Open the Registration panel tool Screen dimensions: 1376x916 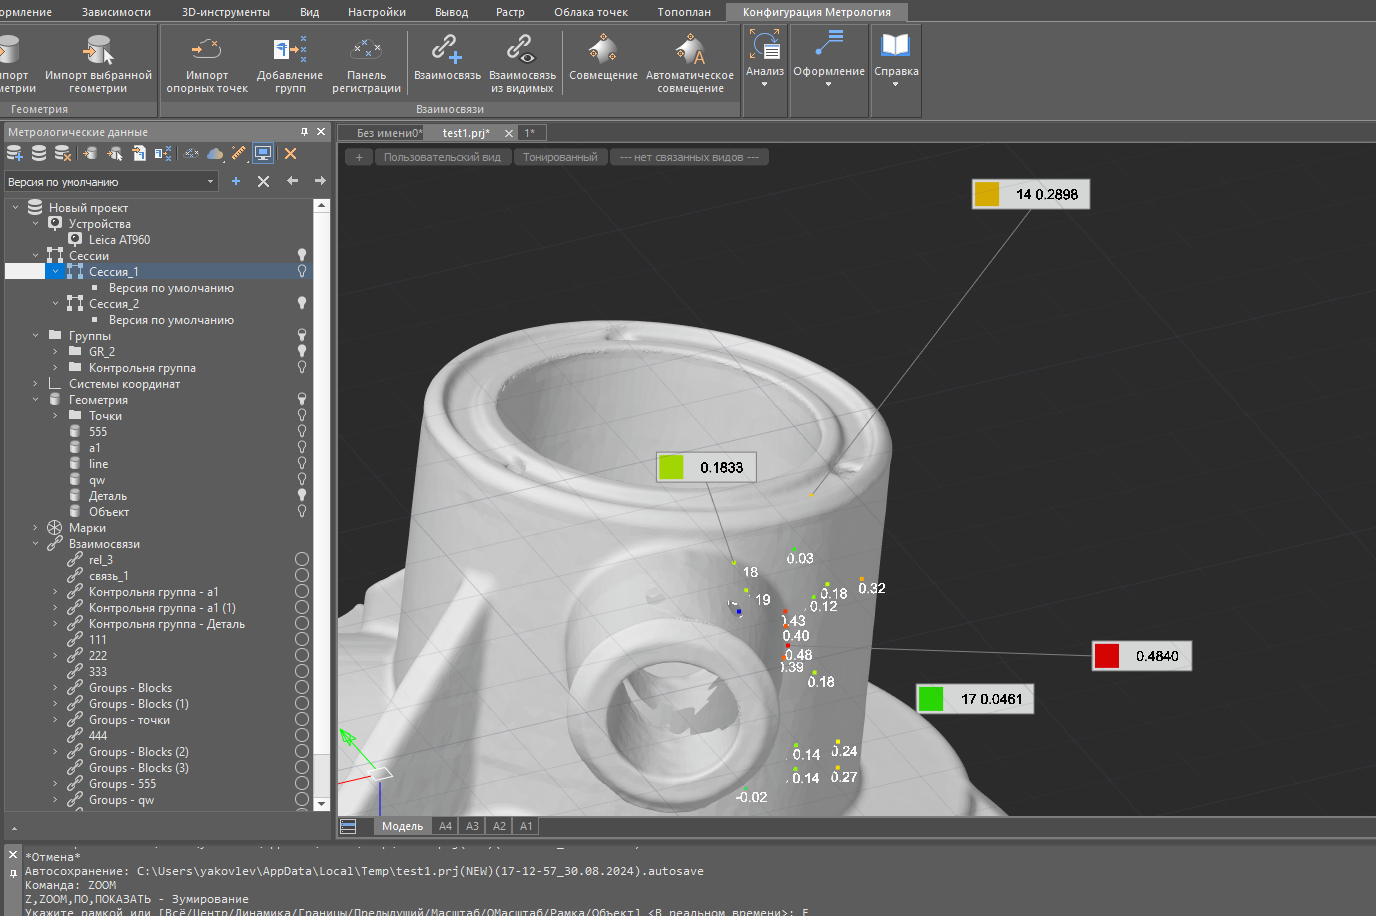[366, 50]
